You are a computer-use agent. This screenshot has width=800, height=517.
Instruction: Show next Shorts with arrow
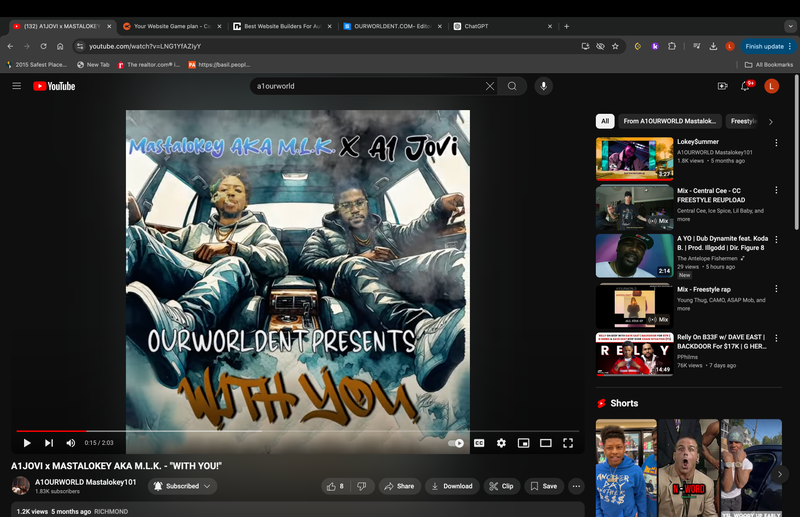(x=780, y=474)
